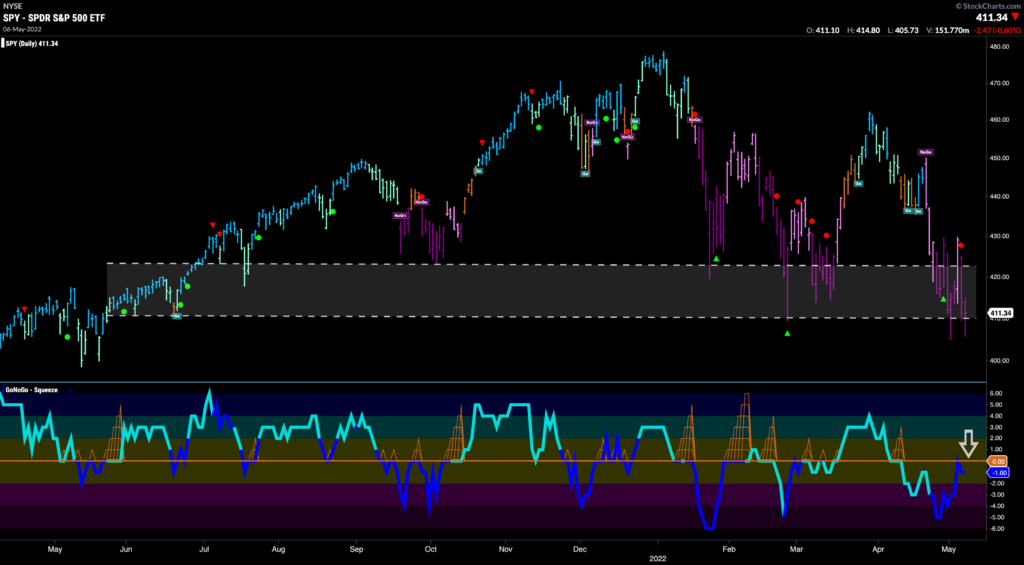
Task: Click the blue -1.00 oscillator value tag
Action: point(998,472)
